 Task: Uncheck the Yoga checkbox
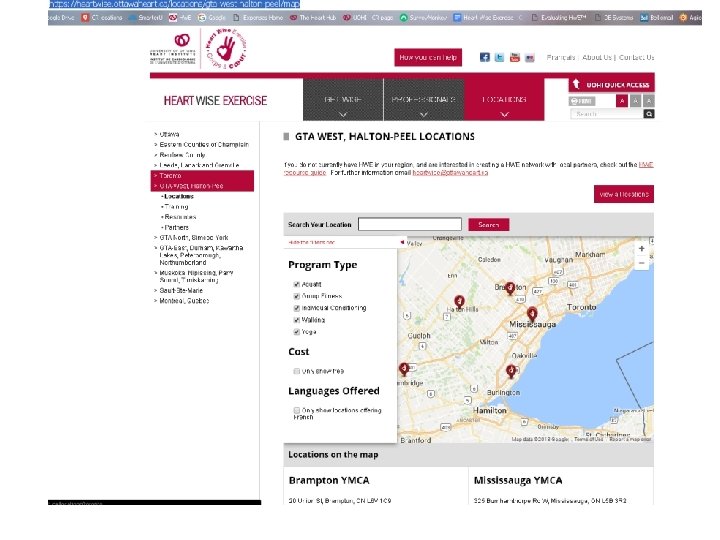tap(297, 332)
